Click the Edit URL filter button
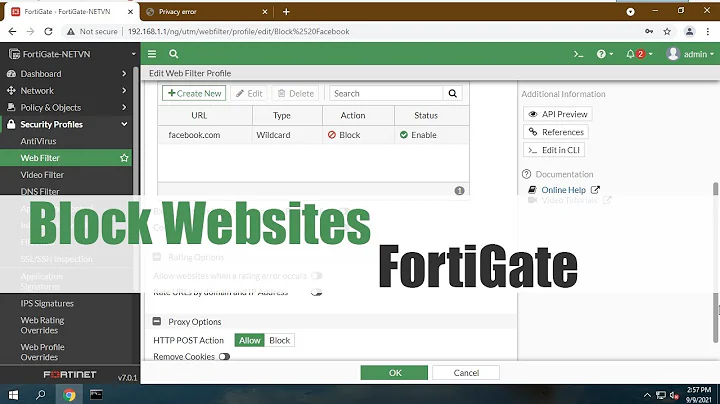 [249, 93]
